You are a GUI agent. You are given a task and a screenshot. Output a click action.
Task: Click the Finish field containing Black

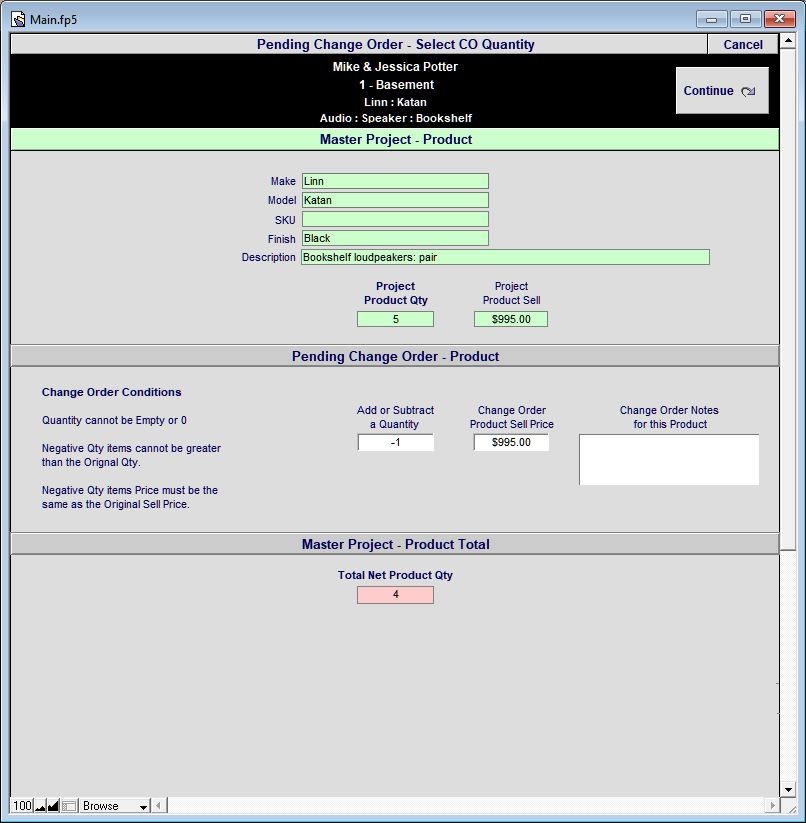pos(395,238)
